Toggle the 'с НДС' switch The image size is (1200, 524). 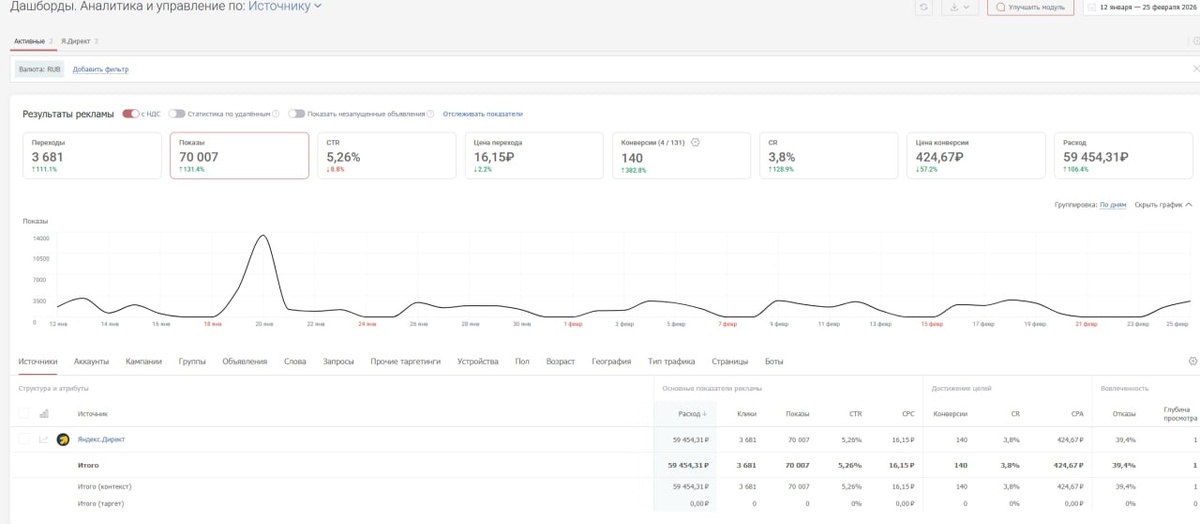(x=130, y=114)
